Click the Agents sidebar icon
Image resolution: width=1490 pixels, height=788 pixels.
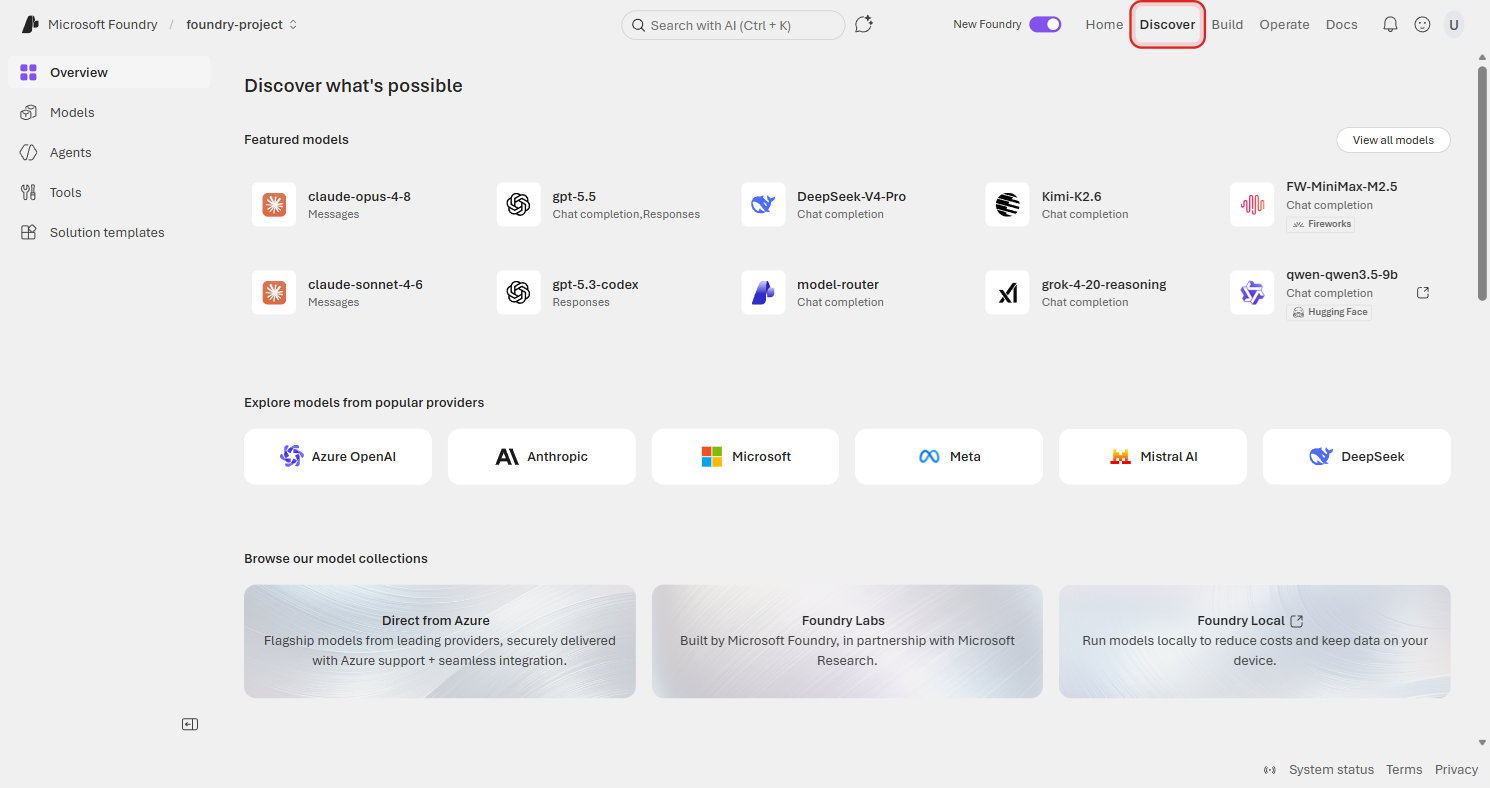click(x=28, y=152)
